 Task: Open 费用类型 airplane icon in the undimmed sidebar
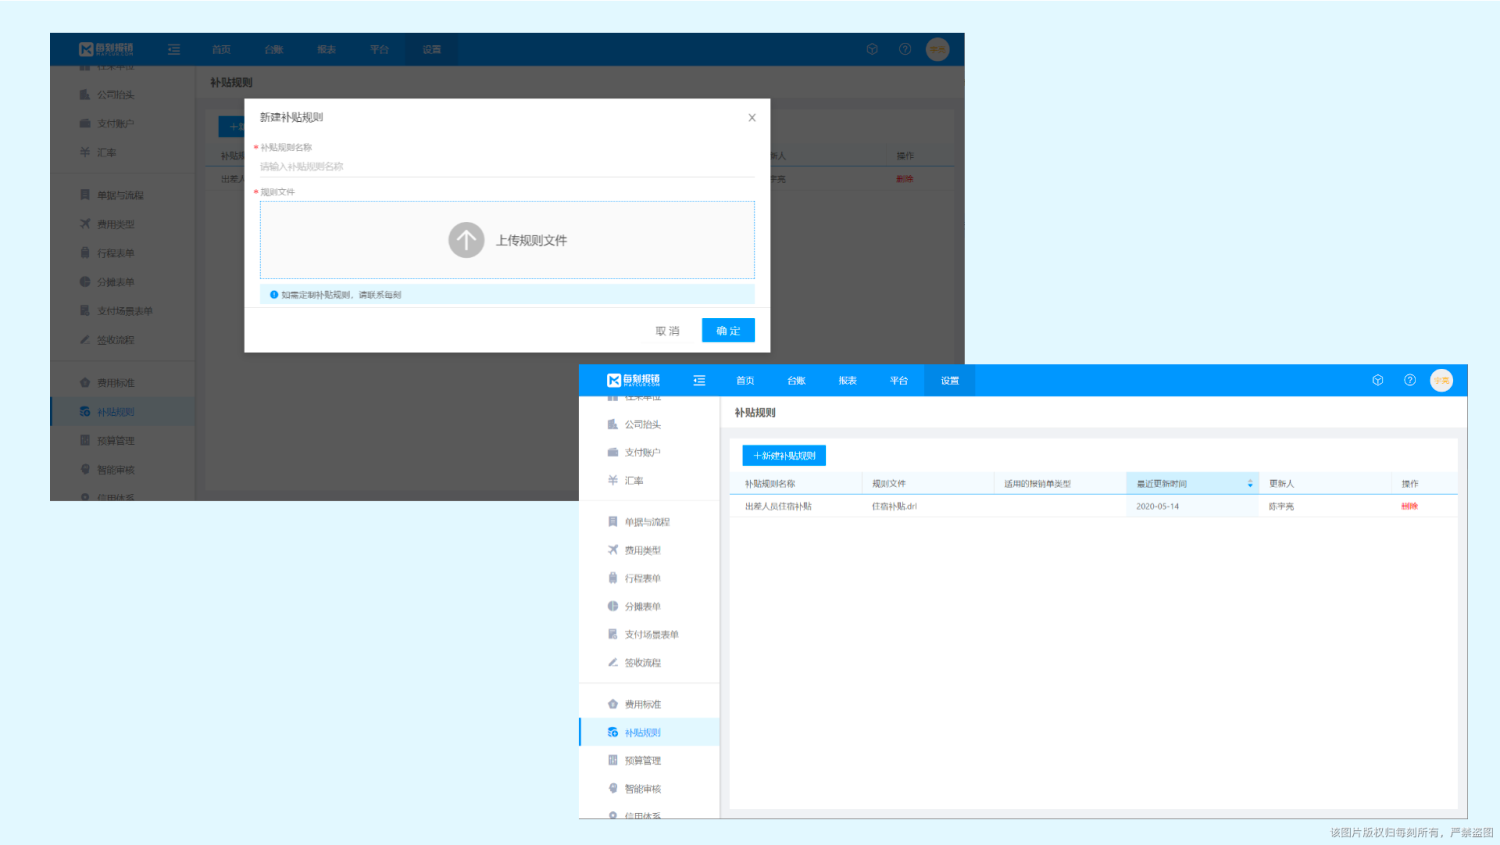pos(613,550)
